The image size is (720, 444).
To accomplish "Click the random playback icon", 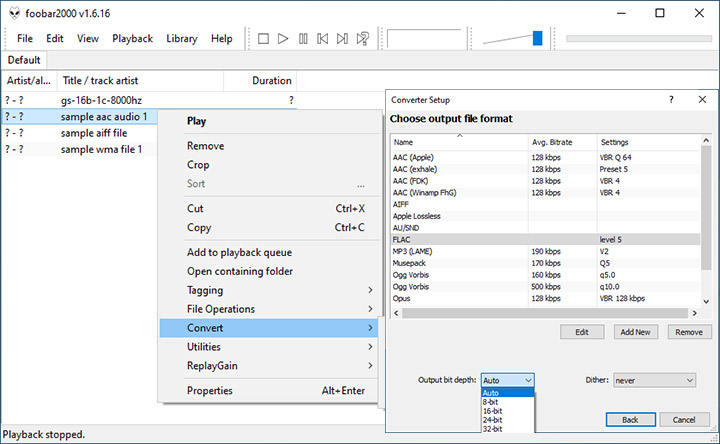I will coord(363,39).
